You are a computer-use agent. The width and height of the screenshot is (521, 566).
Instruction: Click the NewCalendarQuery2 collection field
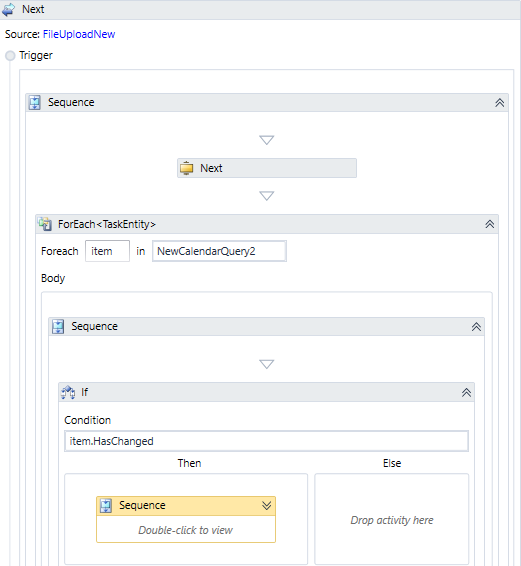[x=219, y=251]
